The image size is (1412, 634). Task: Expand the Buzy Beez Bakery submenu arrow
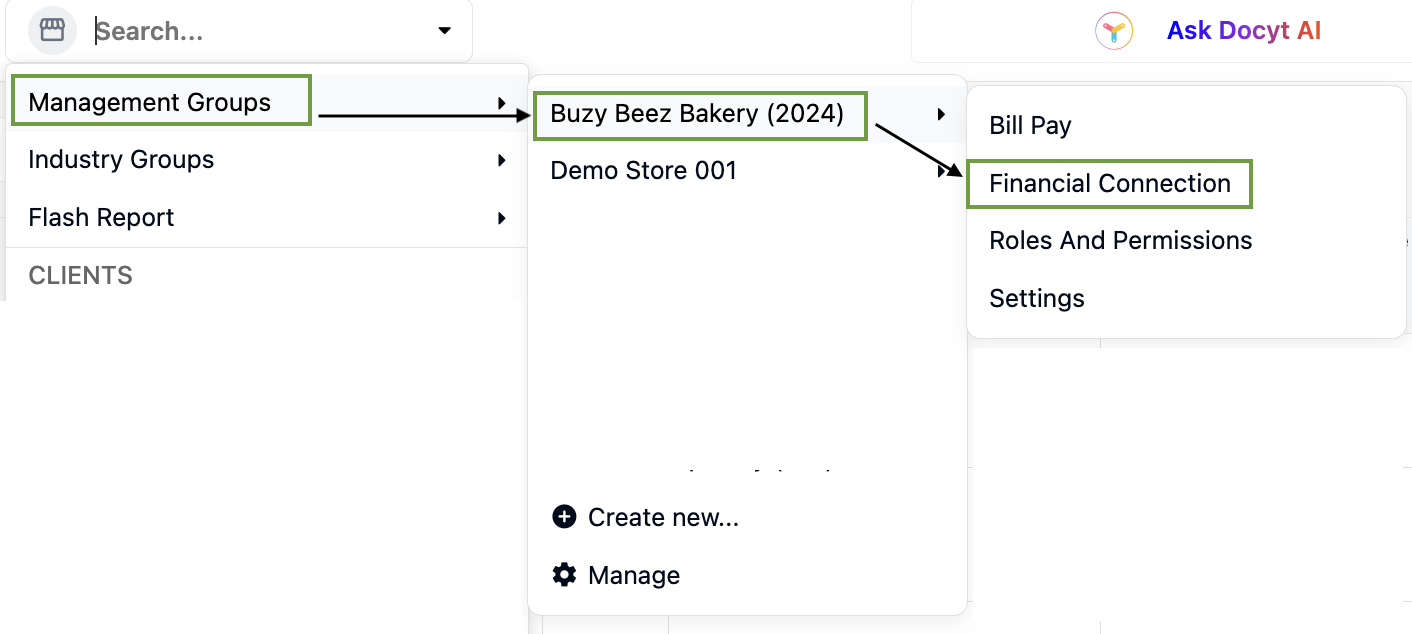tap(940, 114)
